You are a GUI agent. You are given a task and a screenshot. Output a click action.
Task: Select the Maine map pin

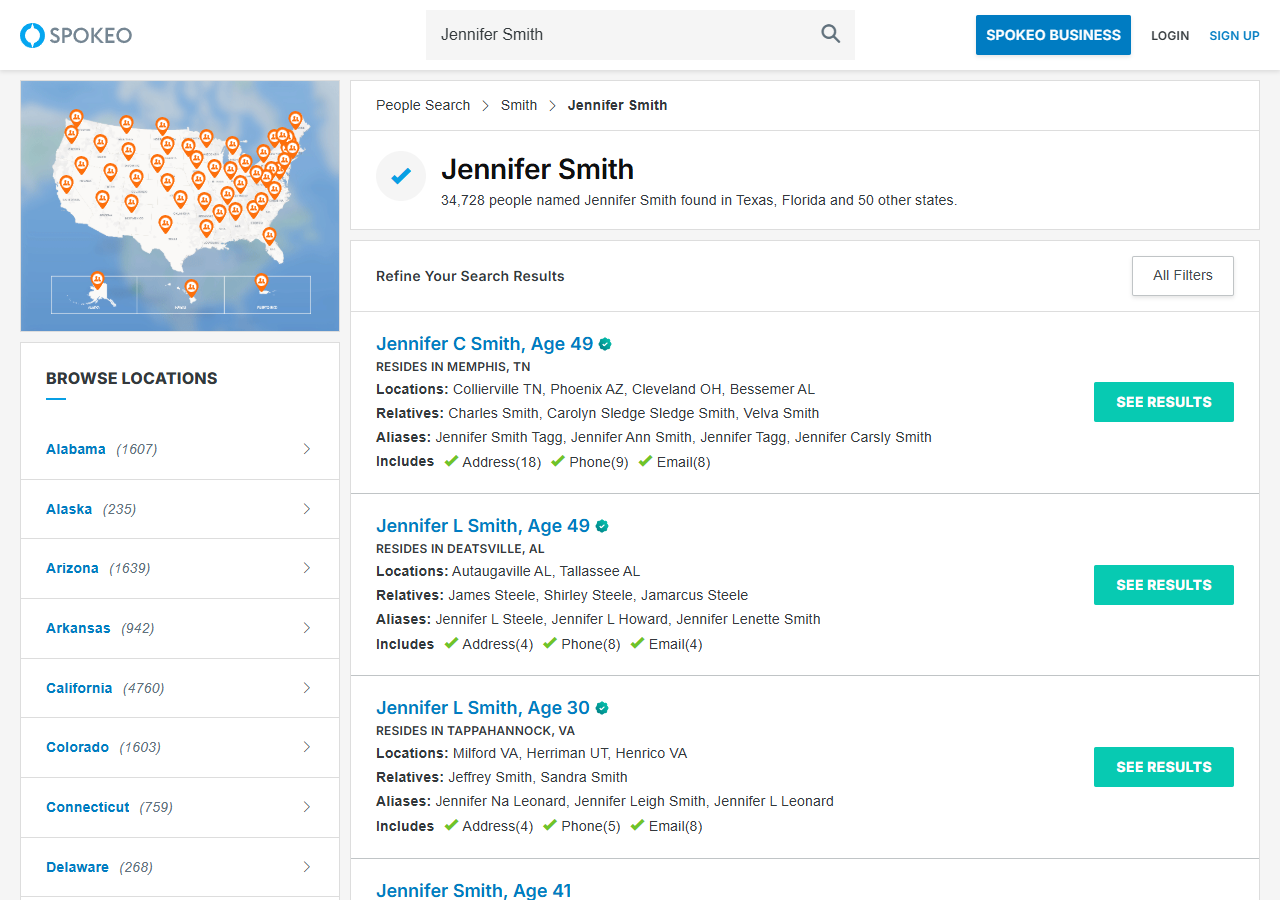click(296, 120)
